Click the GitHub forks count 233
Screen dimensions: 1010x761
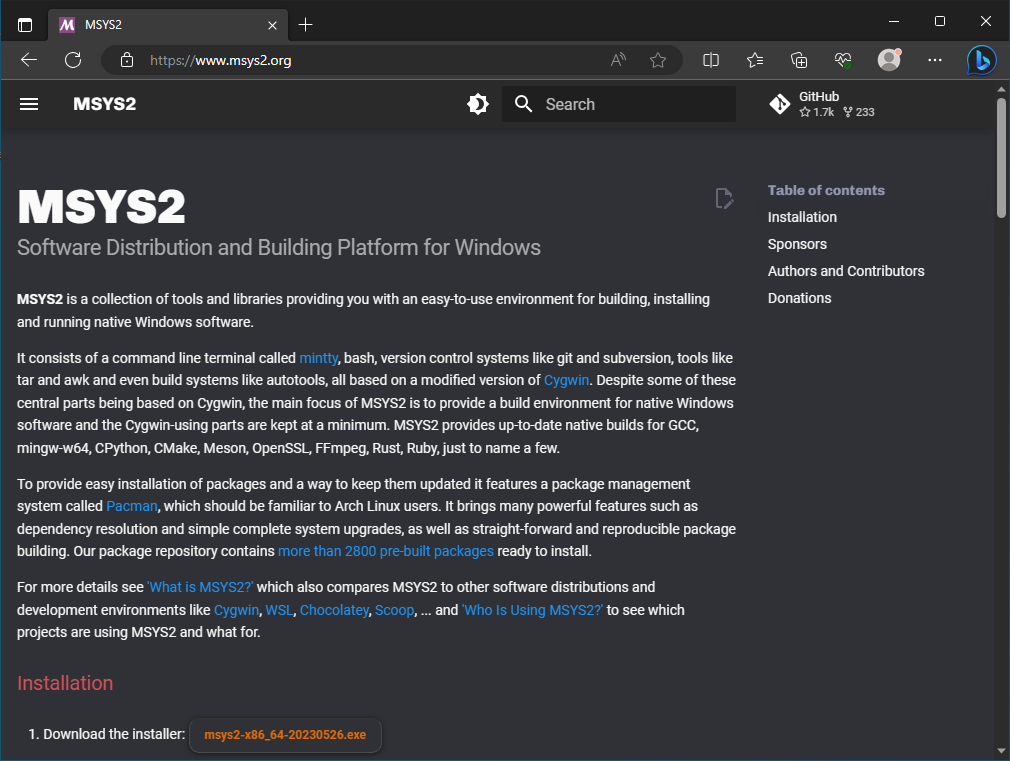859,112
